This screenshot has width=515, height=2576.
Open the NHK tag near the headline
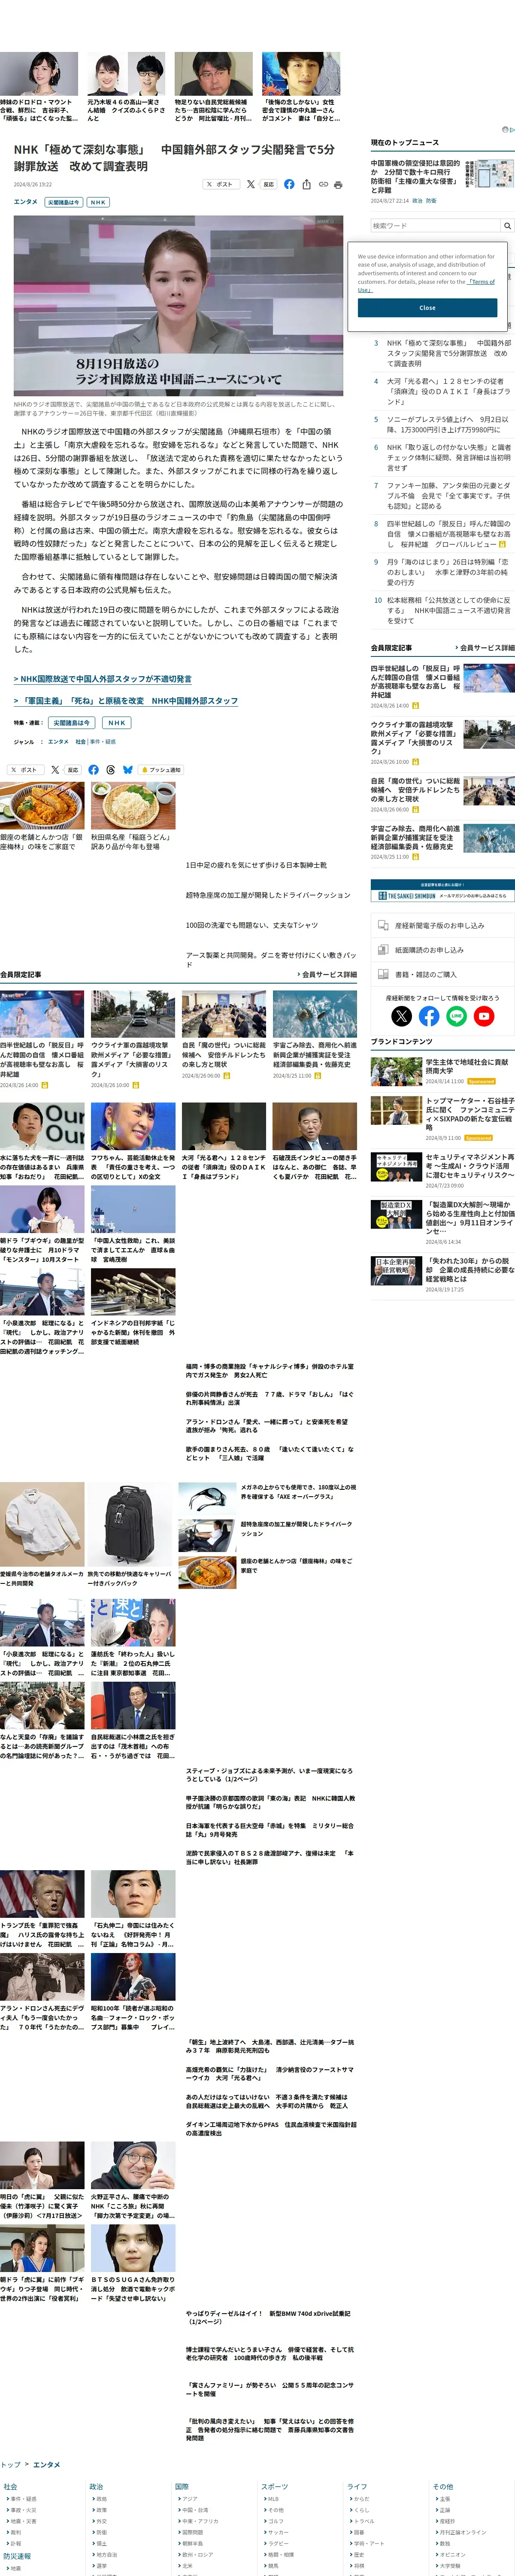97,202
